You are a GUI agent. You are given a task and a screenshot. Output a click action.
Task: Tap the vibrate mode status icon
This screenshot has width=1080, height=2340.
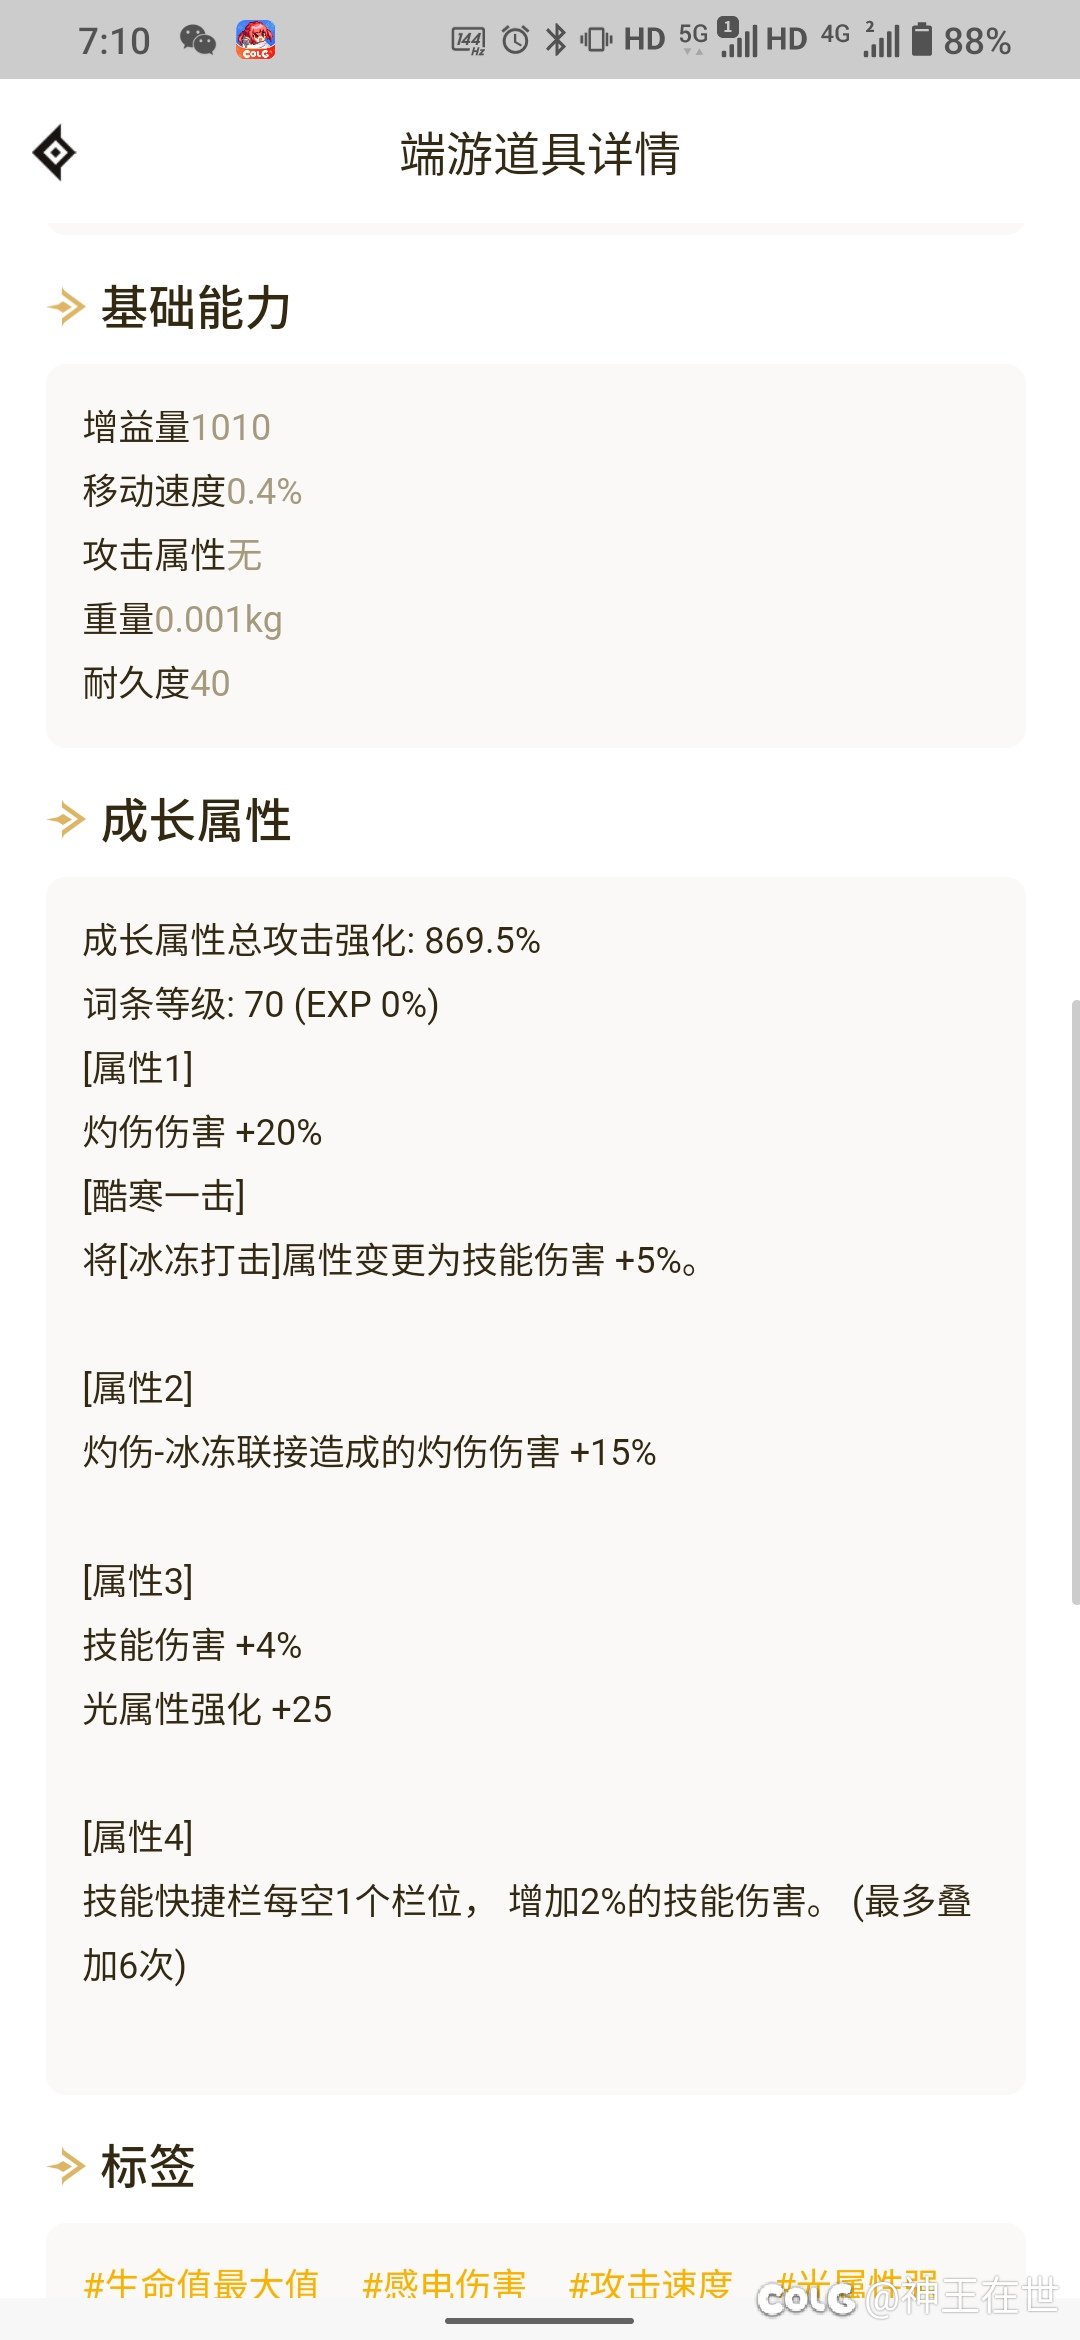[x=596, y=40]
